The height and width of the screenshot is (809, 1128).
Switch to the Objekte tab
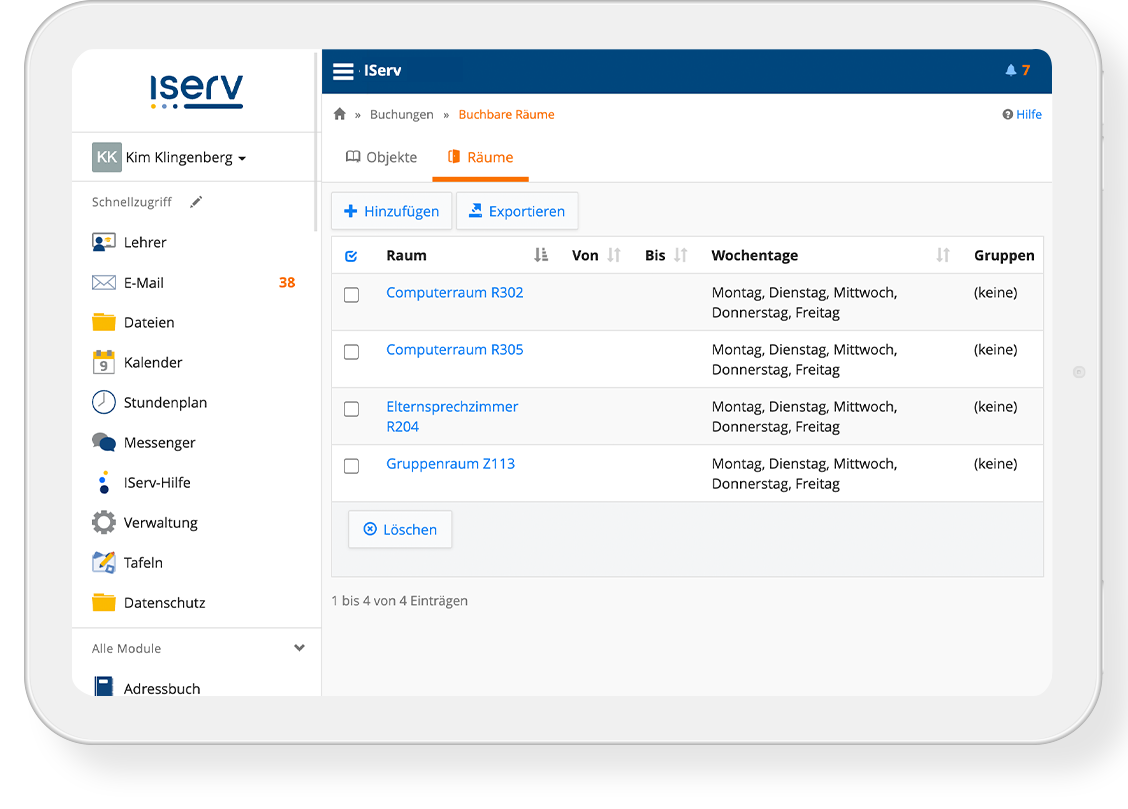381,157
